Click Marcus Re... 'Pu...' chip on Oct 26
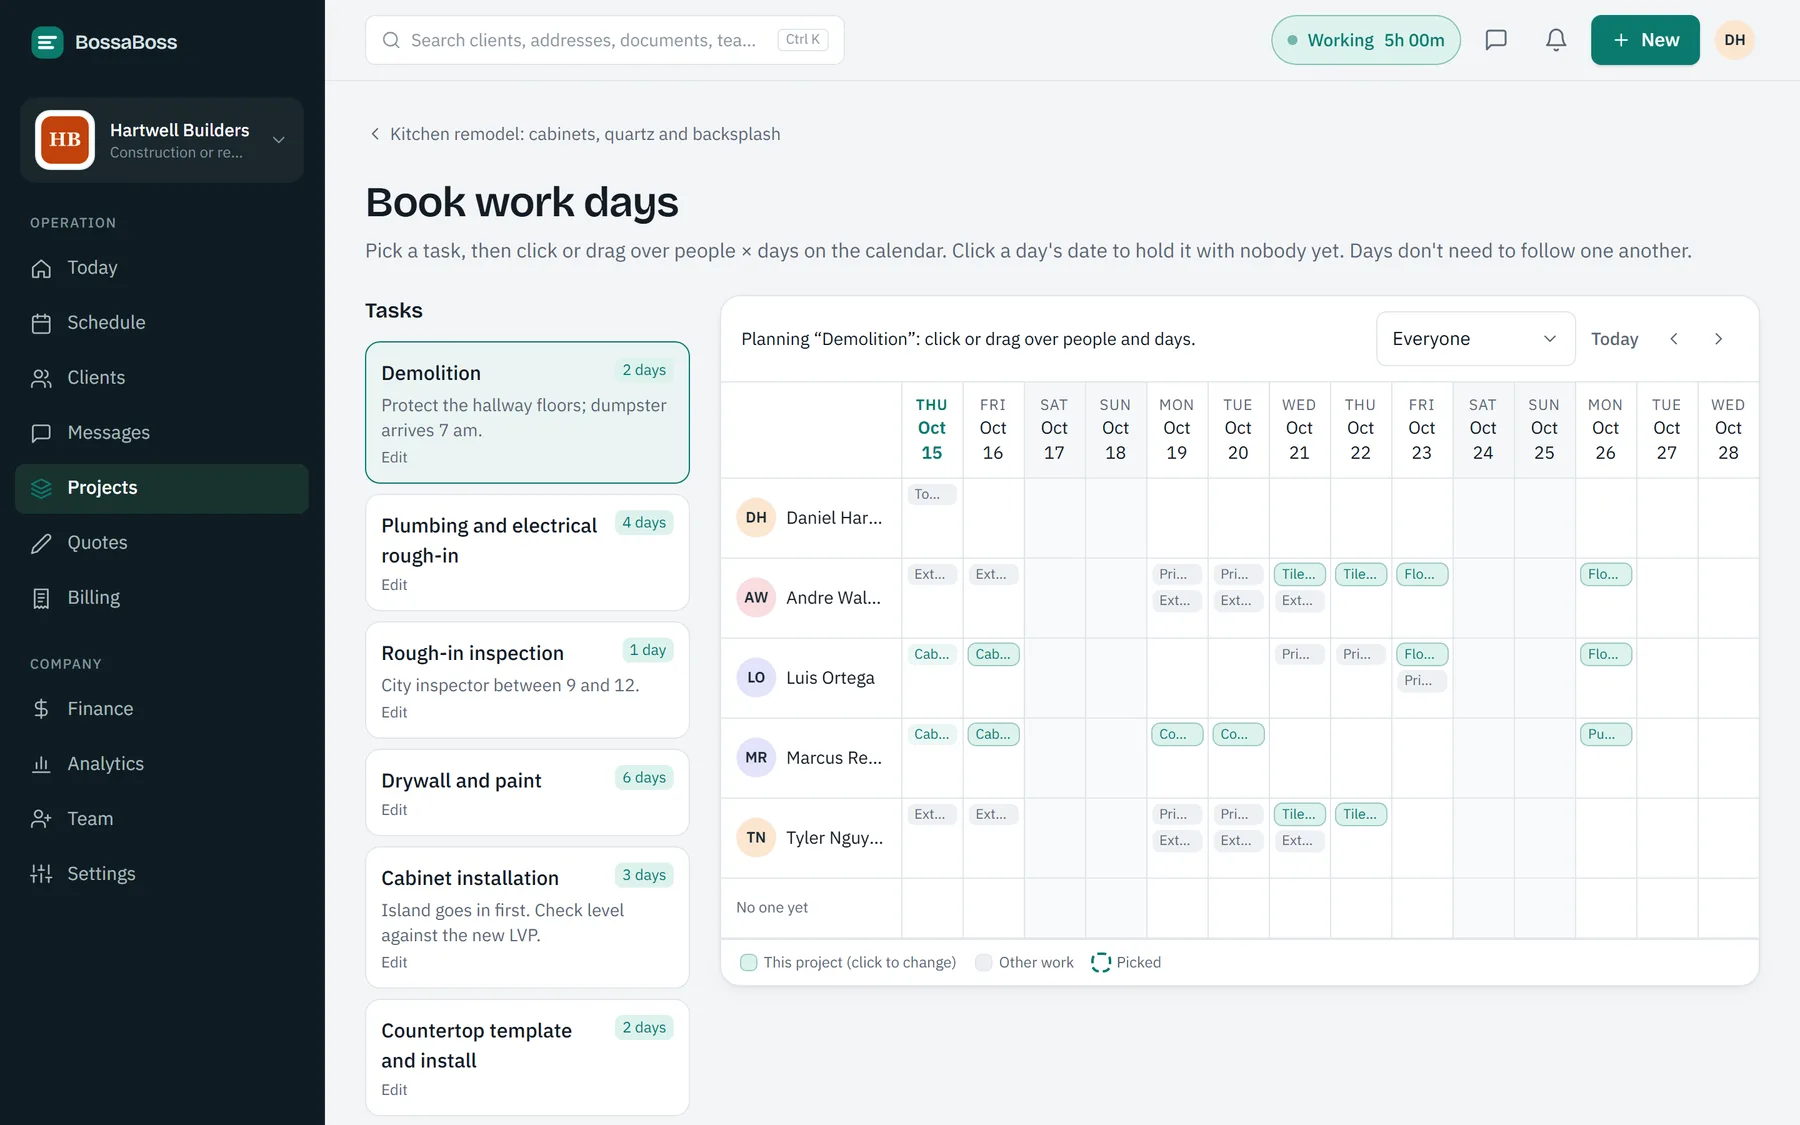This screenshot has width=1800, height=1125. tap(1606, 734)
